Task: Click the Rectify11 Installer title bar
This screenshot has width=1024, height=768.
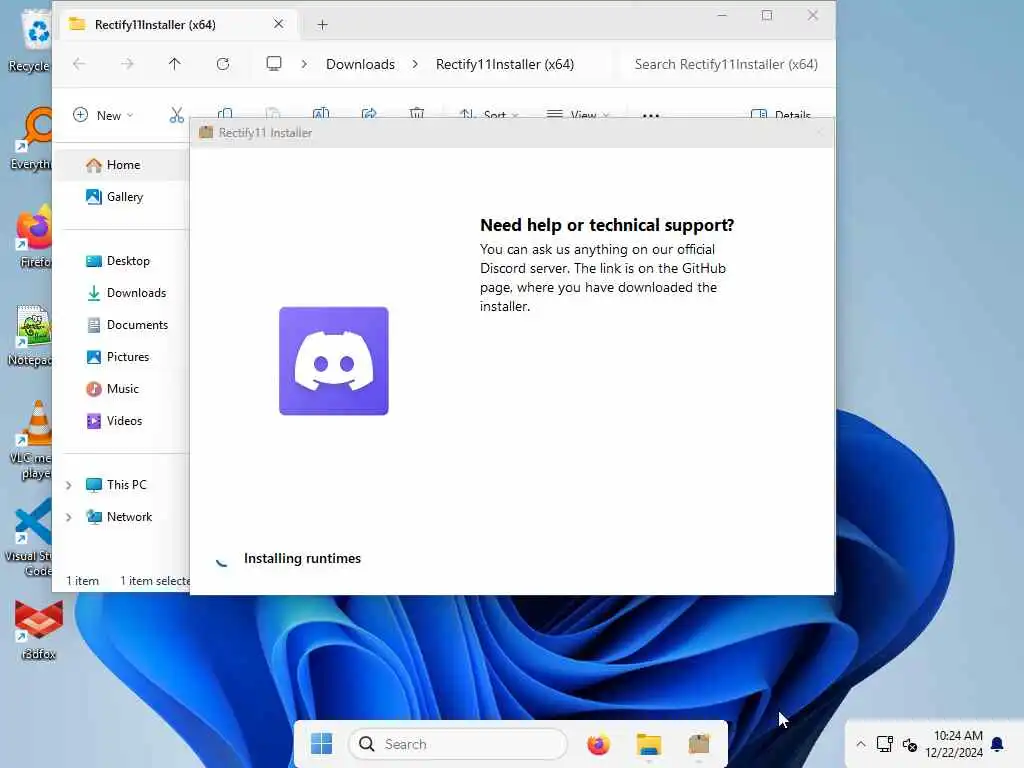Action: (513, 133)
